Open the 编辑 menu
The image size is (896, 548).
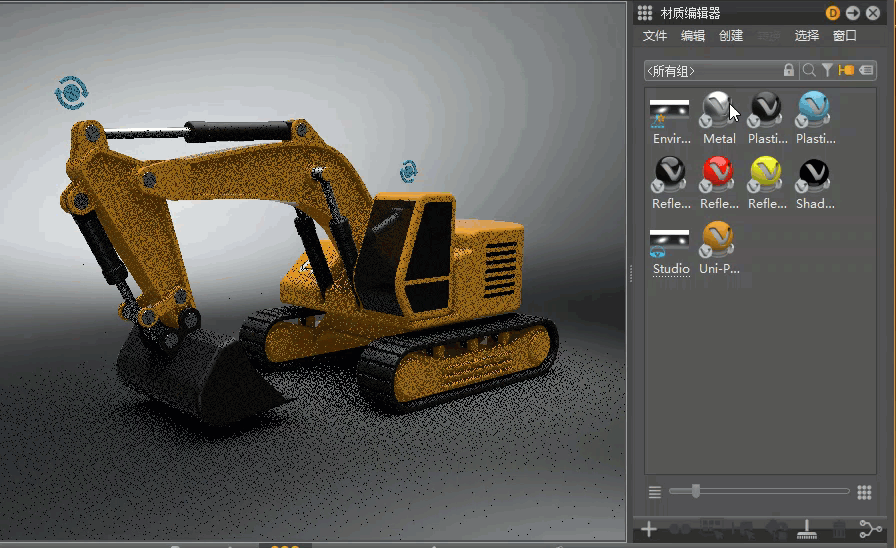click(x=693, y=36)
